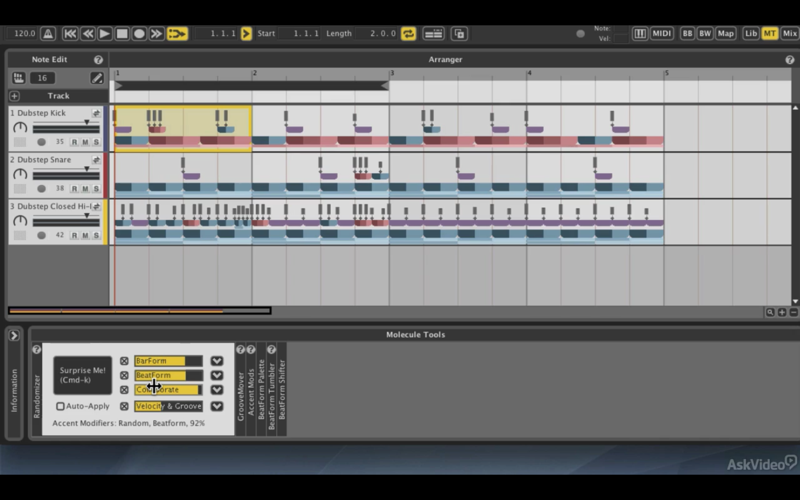Image resolution: width=800 pixels, height=500 pixels.
Task: Select the pencil edit tool
Action: tap(96, 78)
